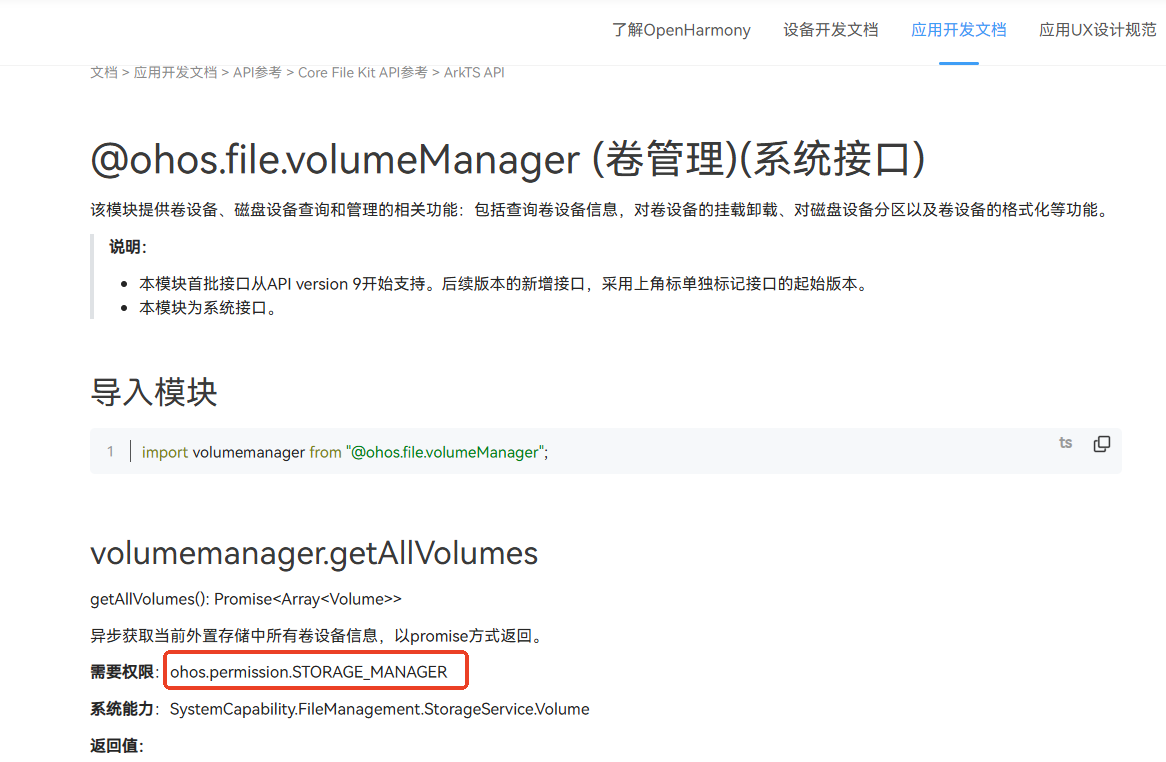
Task: Click getAllVolumes(): Promise signature line
Action: click(x=245, y=599)
